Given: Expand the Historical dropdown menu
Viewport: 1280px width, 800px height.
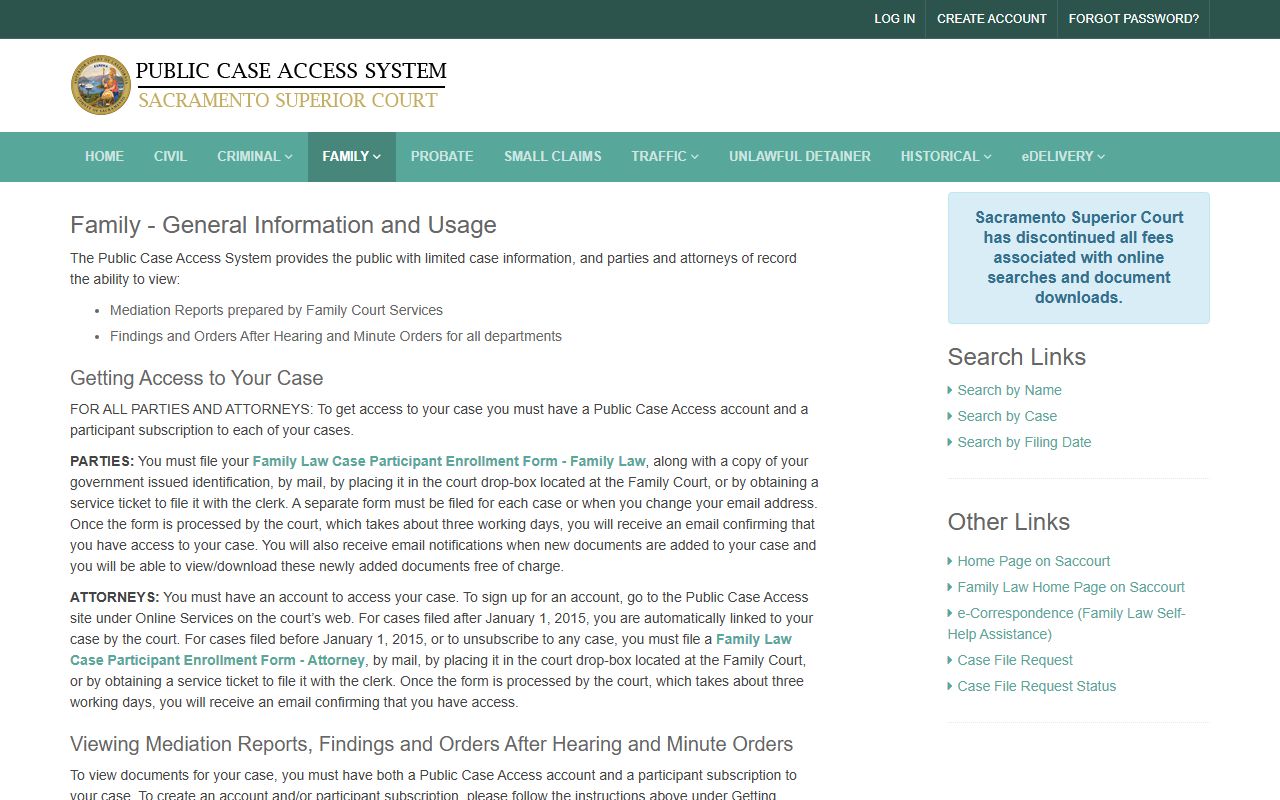Looking at the screenshot, I should tap(946, 156).
